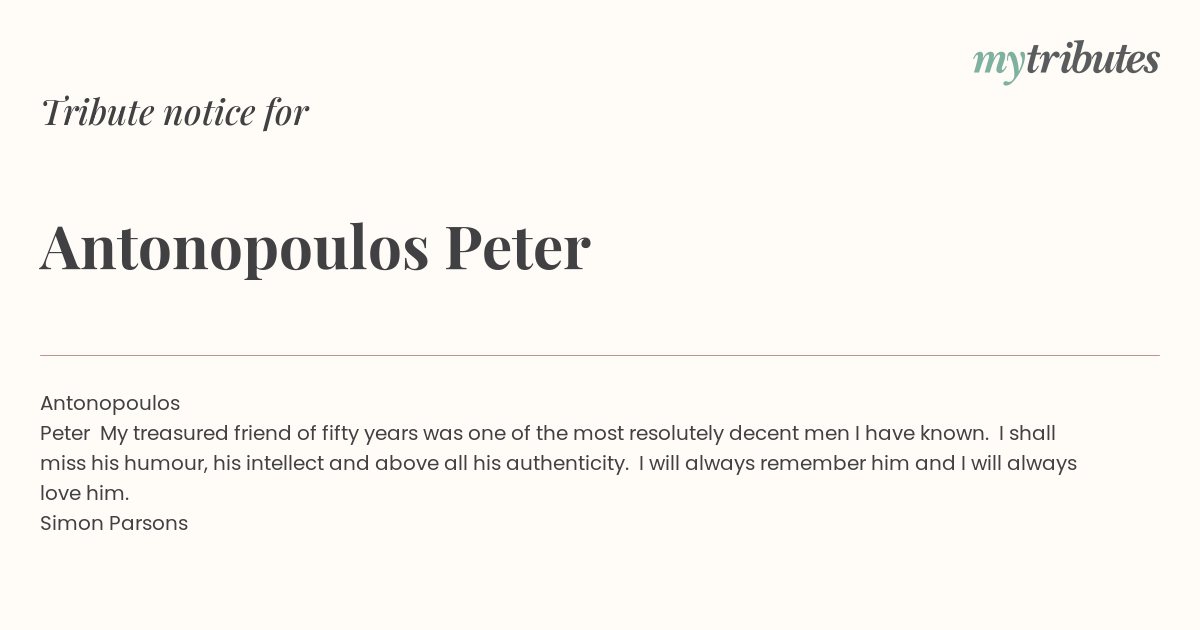Click the dark "tributes" part of logo
The width and height of the screenshot is (1200, 630).
(x=1092, y=59)
